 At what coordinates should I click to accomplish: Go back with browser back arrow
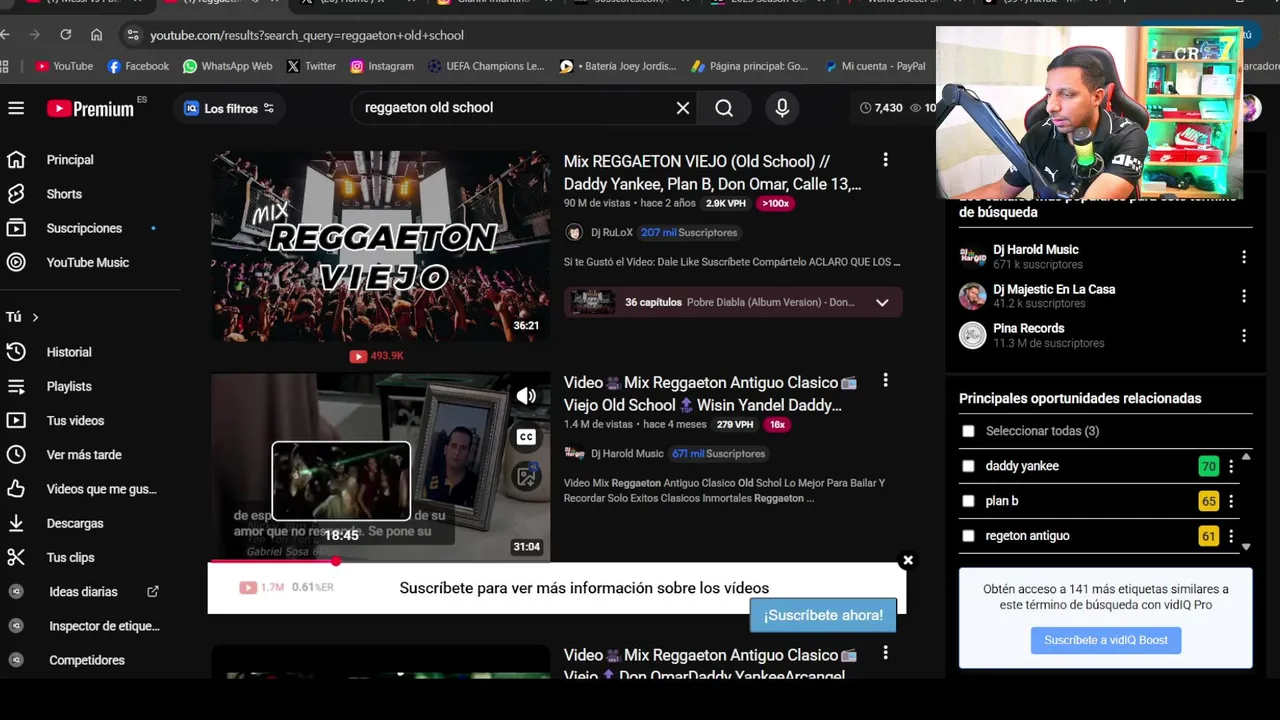pos(6,35)
